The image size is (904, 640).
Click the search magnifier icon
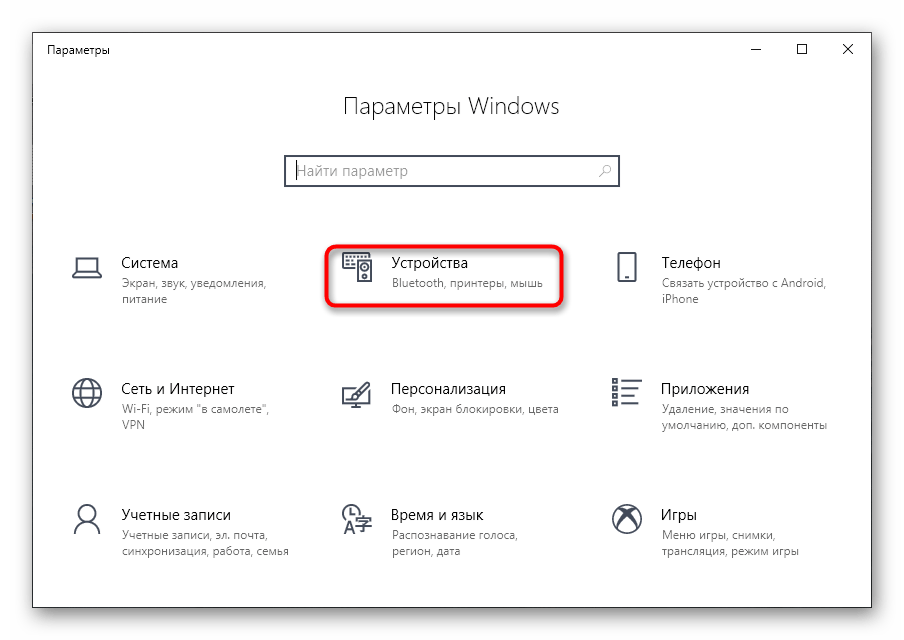(x=605, y=171)
